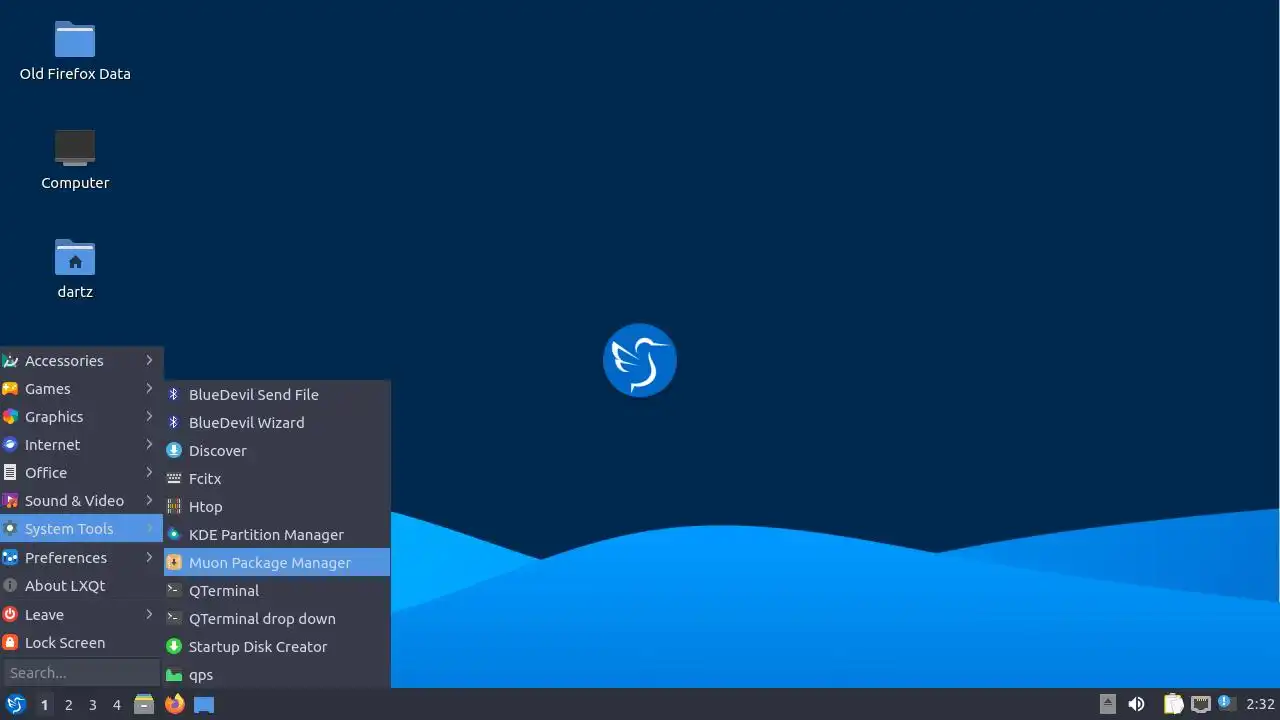Launch BlueDevil Send File
1280x720 pixels.
coord(277,394)
